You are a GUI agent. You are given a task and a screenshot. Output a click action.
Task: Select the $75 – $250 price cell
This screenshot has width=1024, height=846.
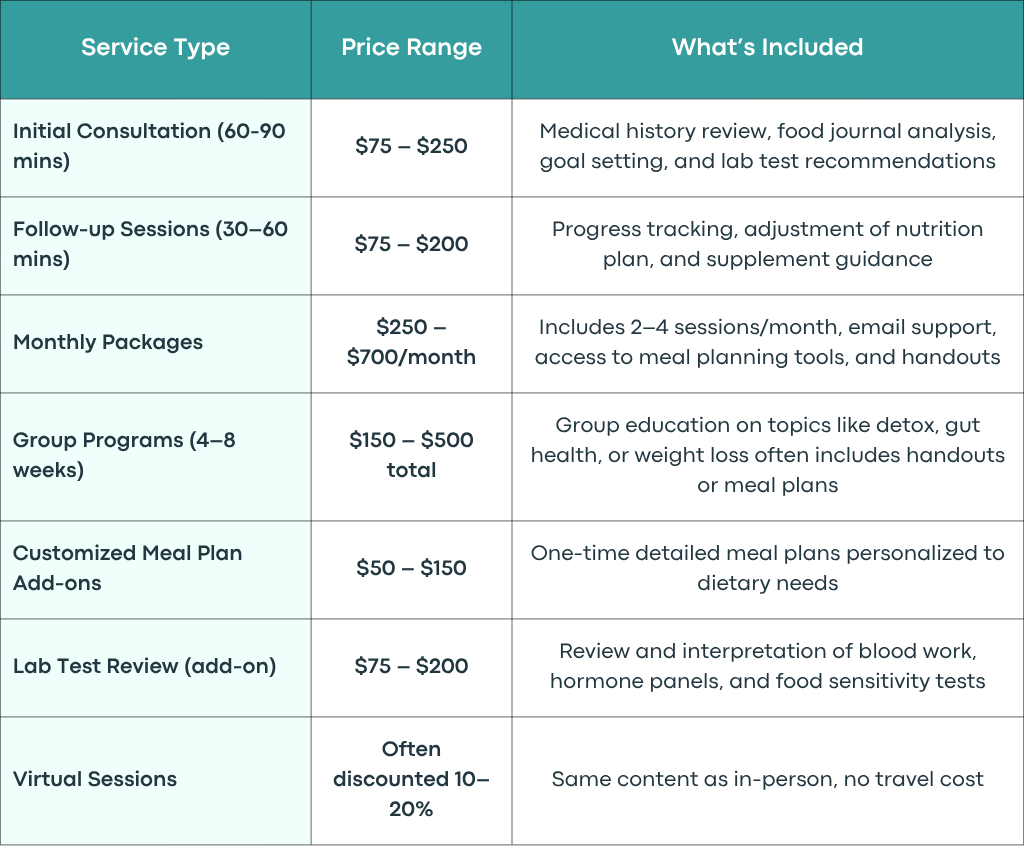pyautogui.click(x=411, y=146)
